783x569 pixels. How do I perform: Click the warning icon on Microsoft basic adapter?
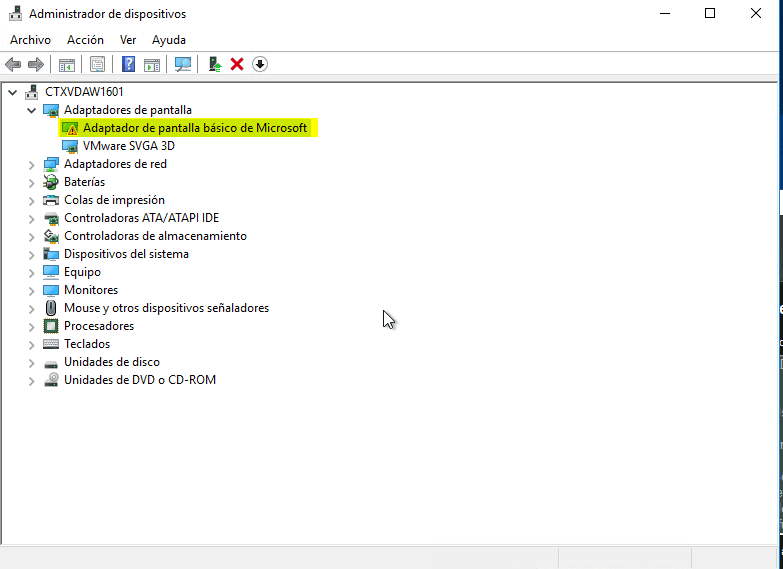click(70, 128)
